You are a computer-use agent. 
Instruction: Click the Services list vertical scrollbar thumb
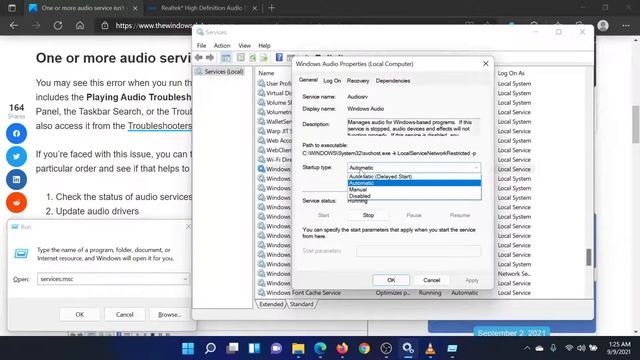click(589, 257)
